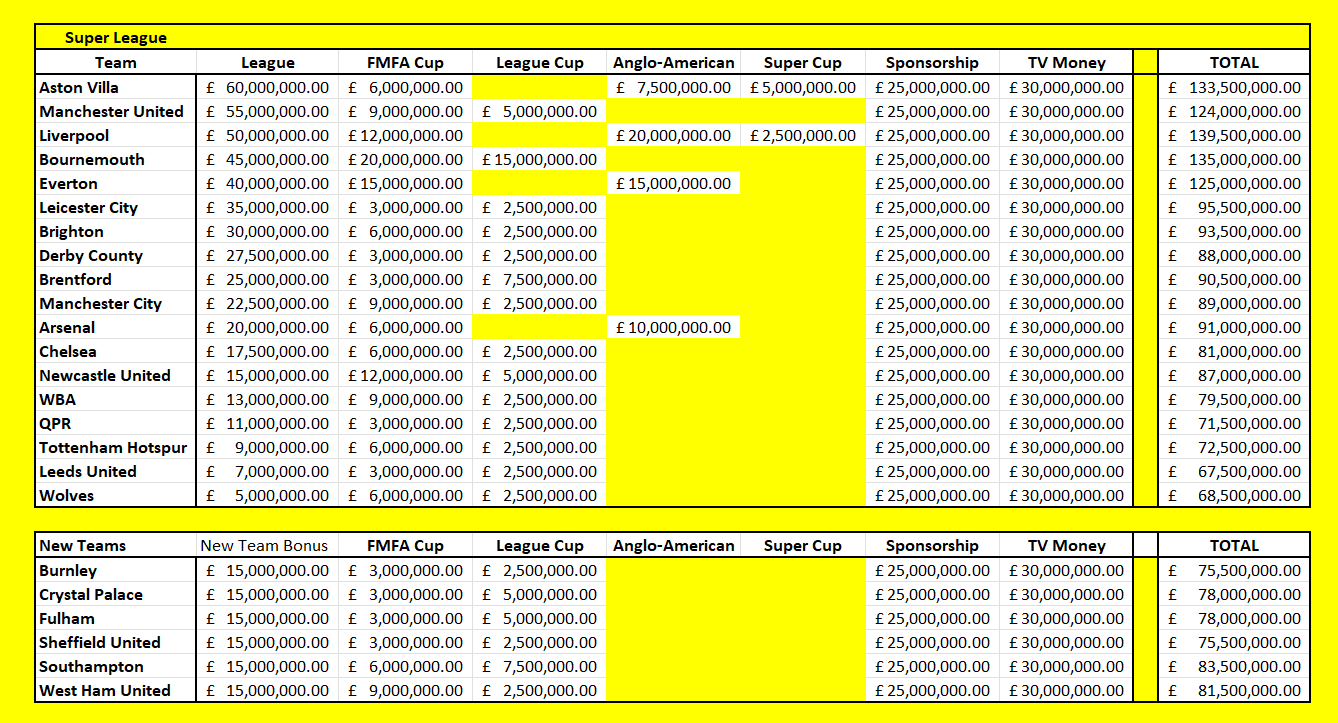
Task: Click the 'Sheffield United' team cell
Action: point(116,642)
